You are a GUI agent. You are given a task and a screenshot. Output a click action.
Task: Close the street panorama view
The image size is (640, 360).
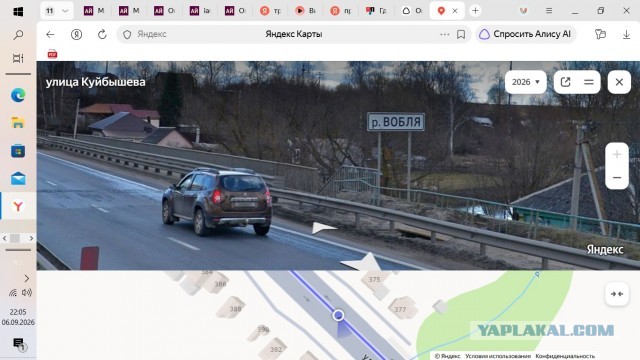tap(619, 82)
